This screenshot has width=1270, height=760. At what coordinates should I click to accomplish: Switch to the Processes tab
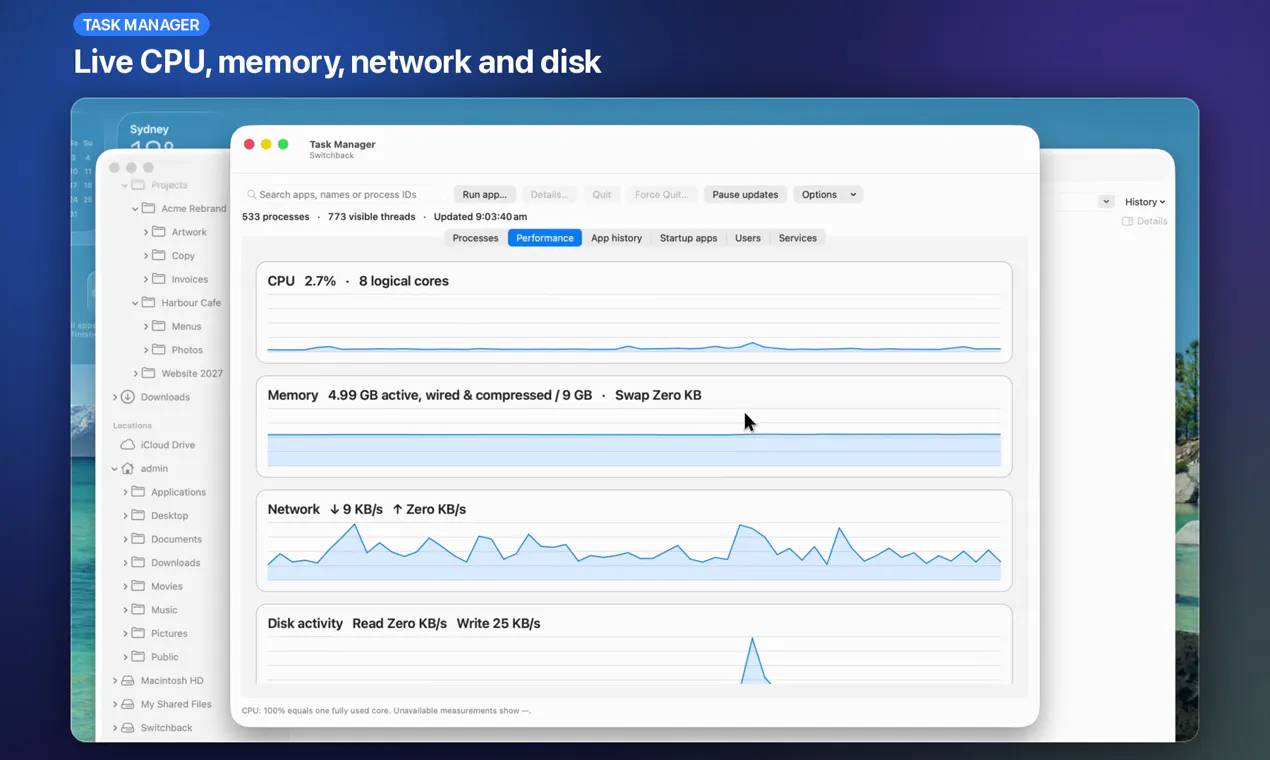click(475, 238)
